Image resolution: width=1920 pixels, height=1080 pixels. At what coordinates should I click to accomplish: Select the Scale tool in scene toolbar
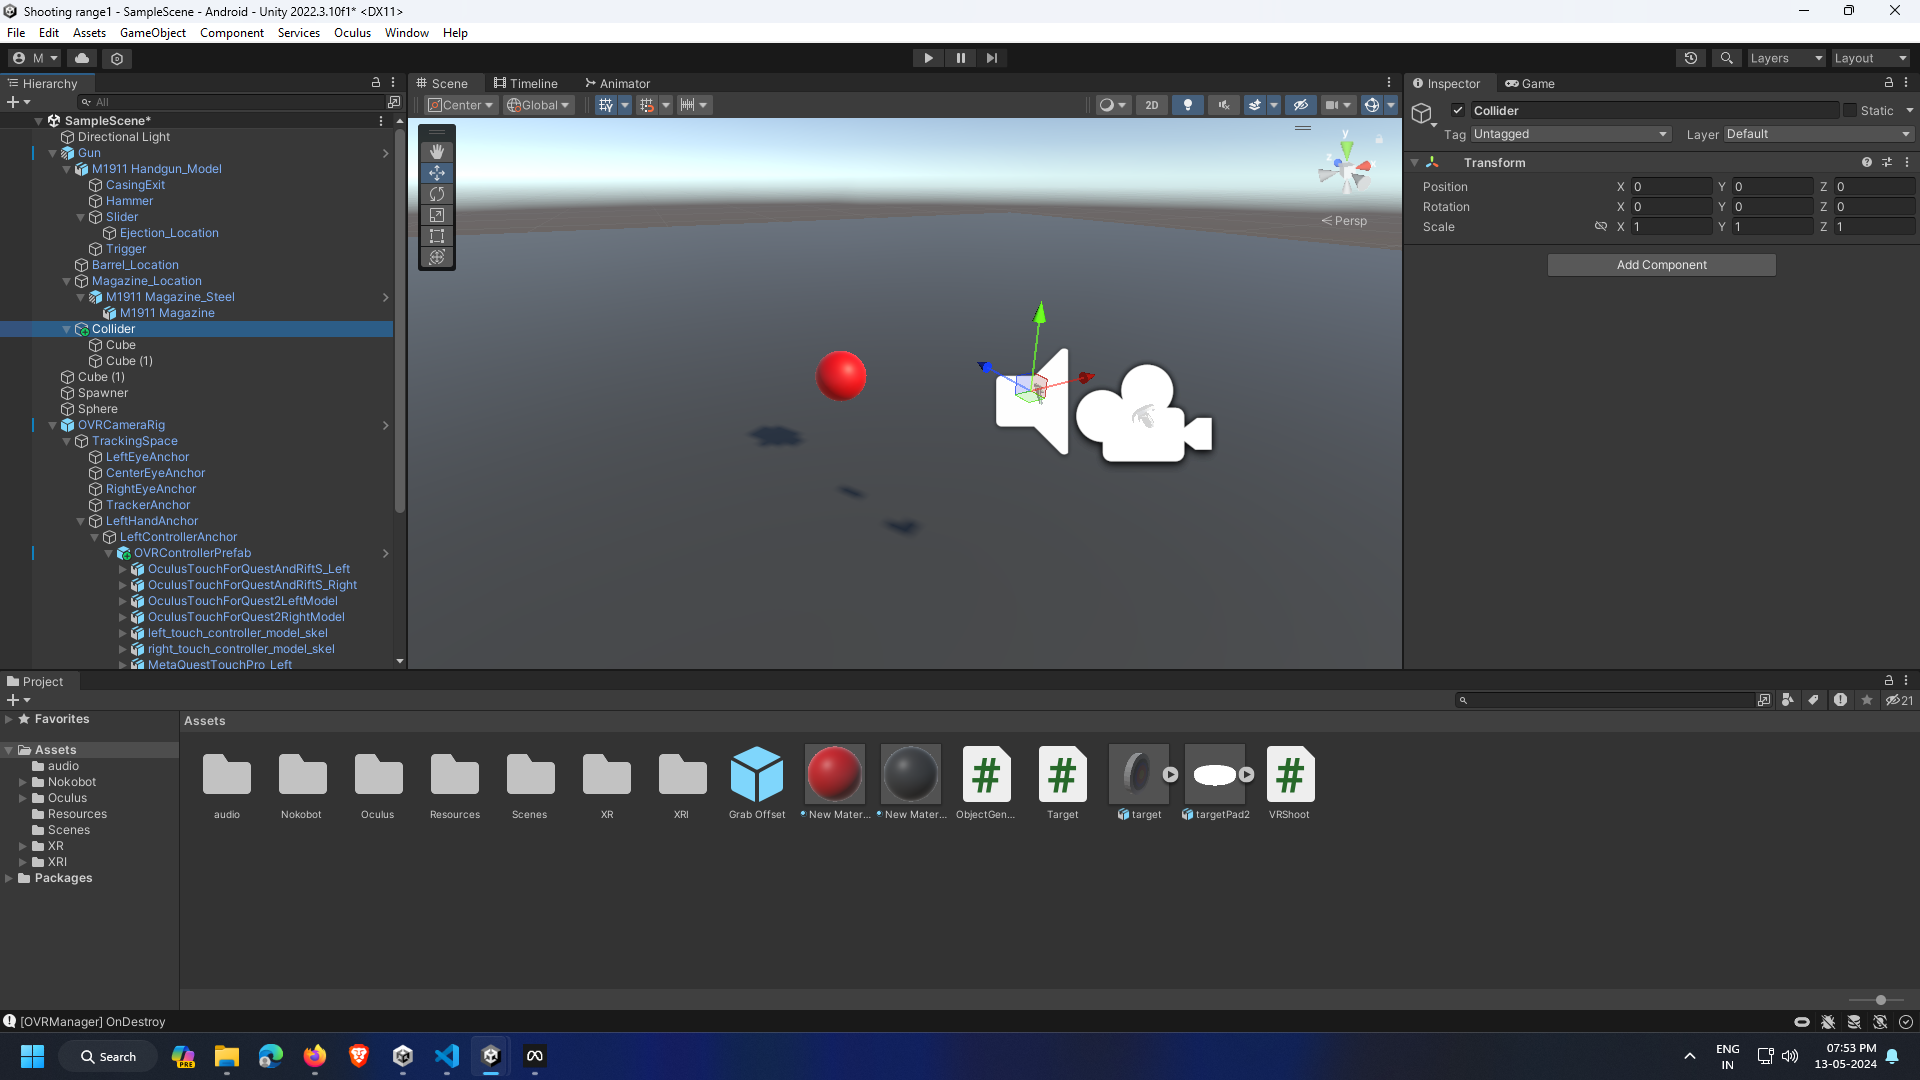coord(437,215)
